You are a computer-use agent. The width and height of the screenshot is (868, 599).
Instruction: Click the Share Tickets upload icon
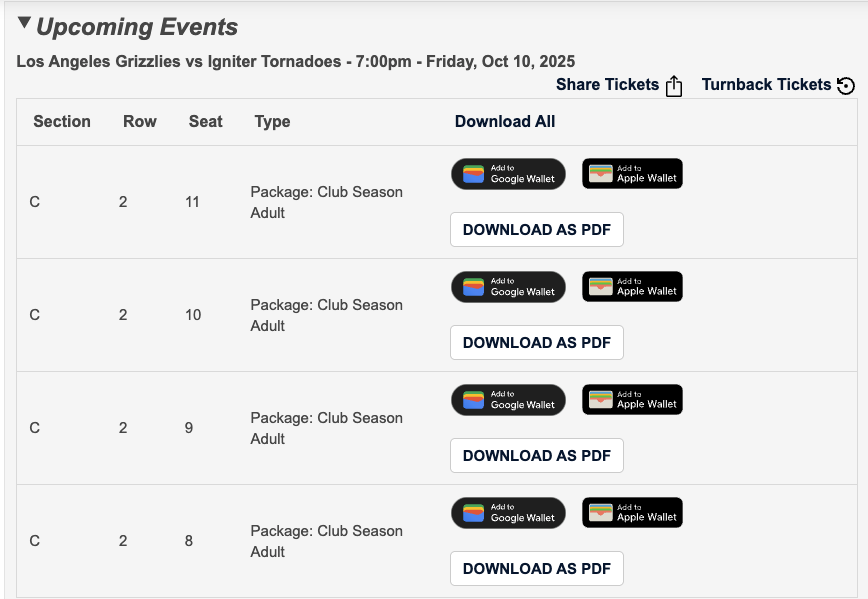pos(674,86)
